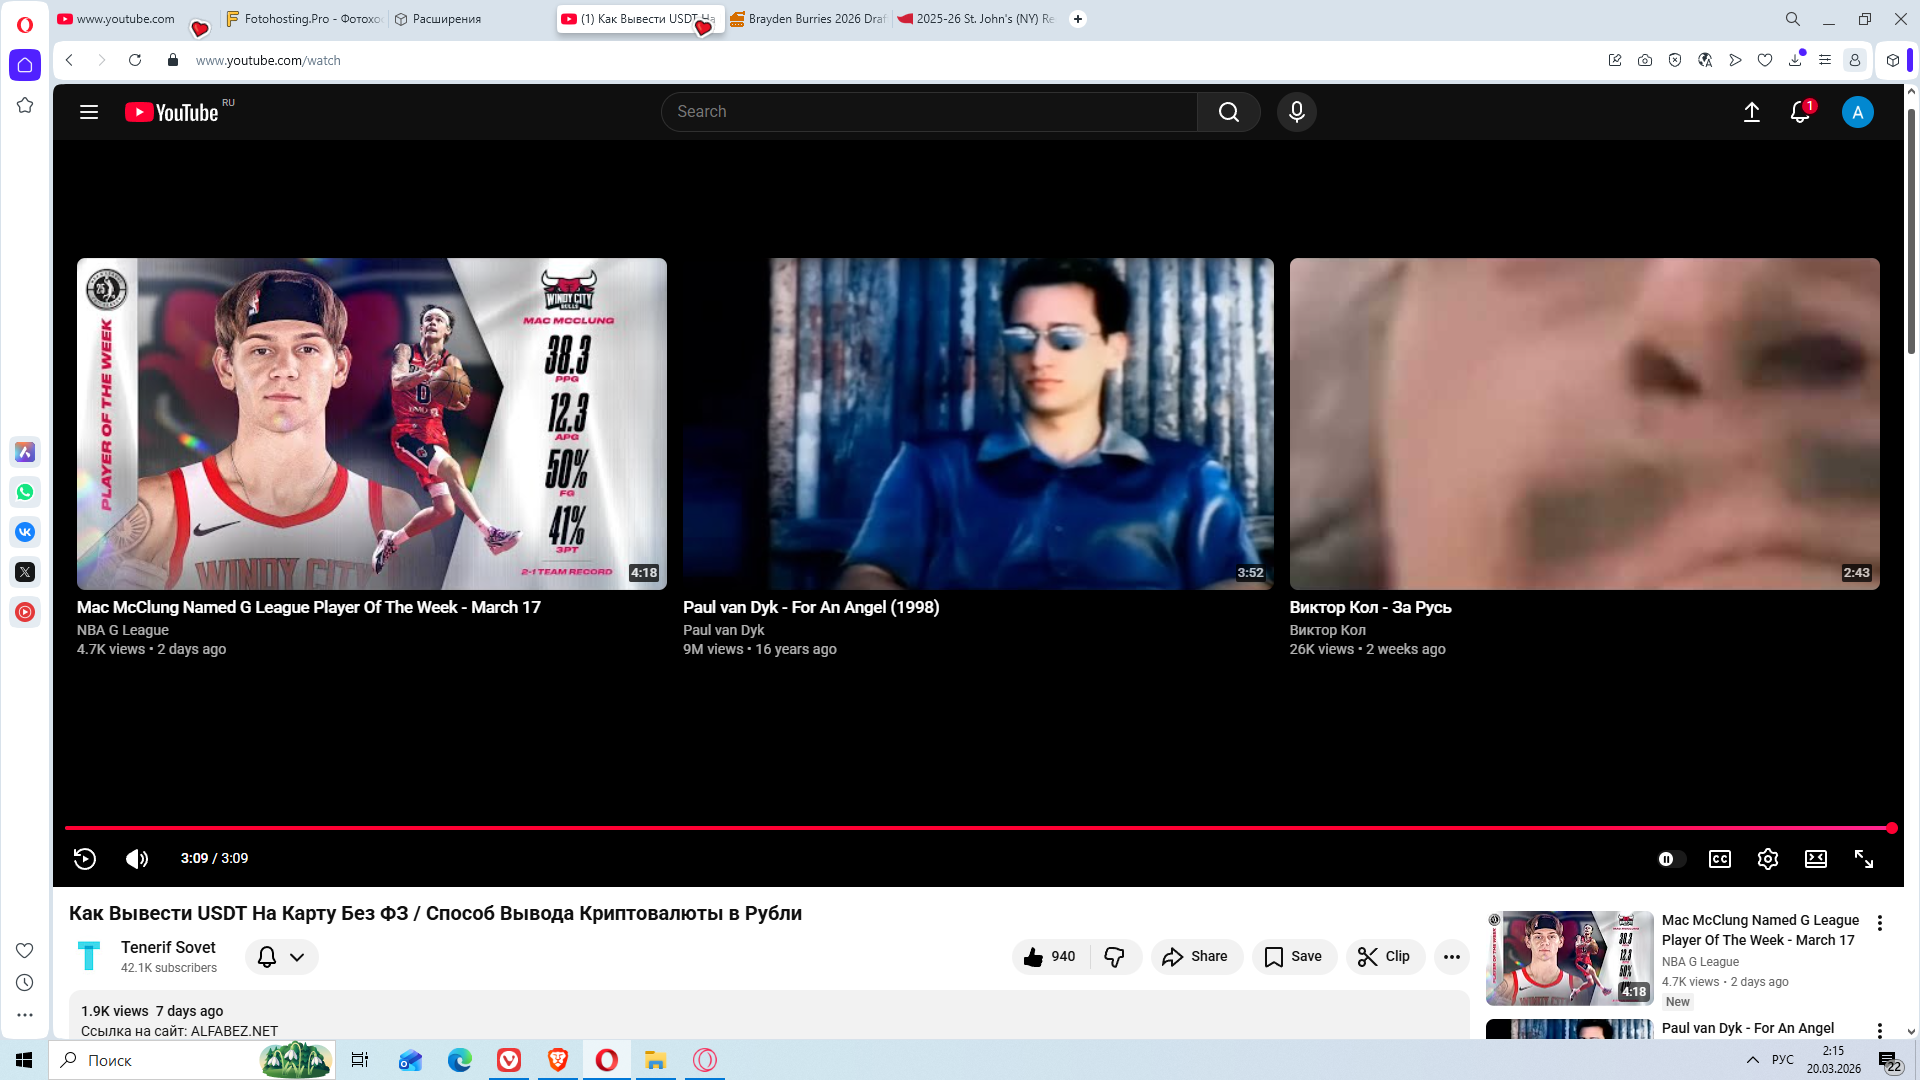Click the voice search microphone icon
1920x1080 pixels.
[1296, 112]
